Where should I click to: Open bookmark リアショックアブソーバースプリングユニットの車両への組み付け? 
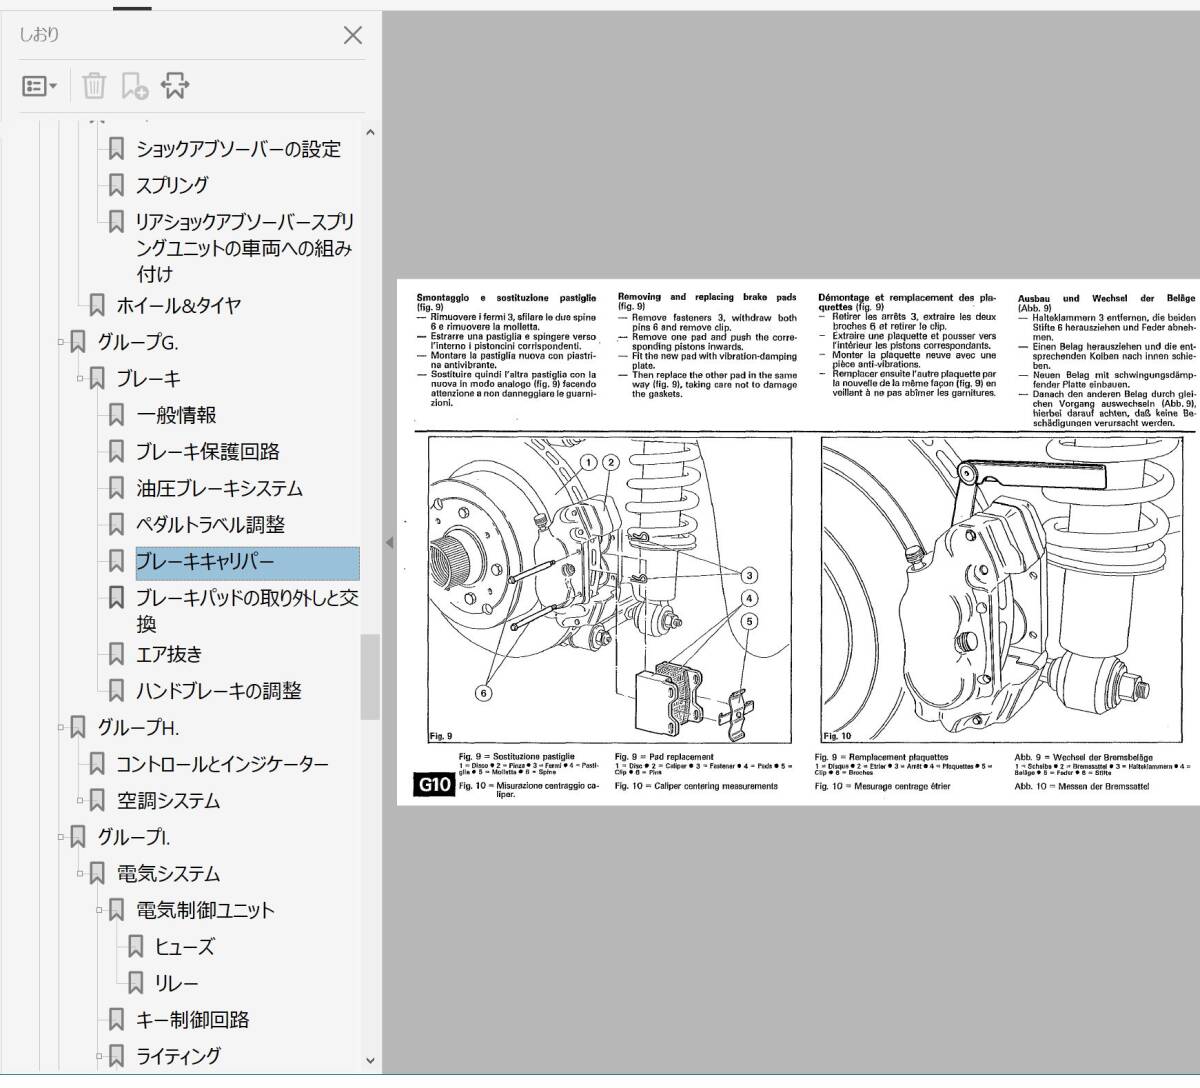coord(245,247)
